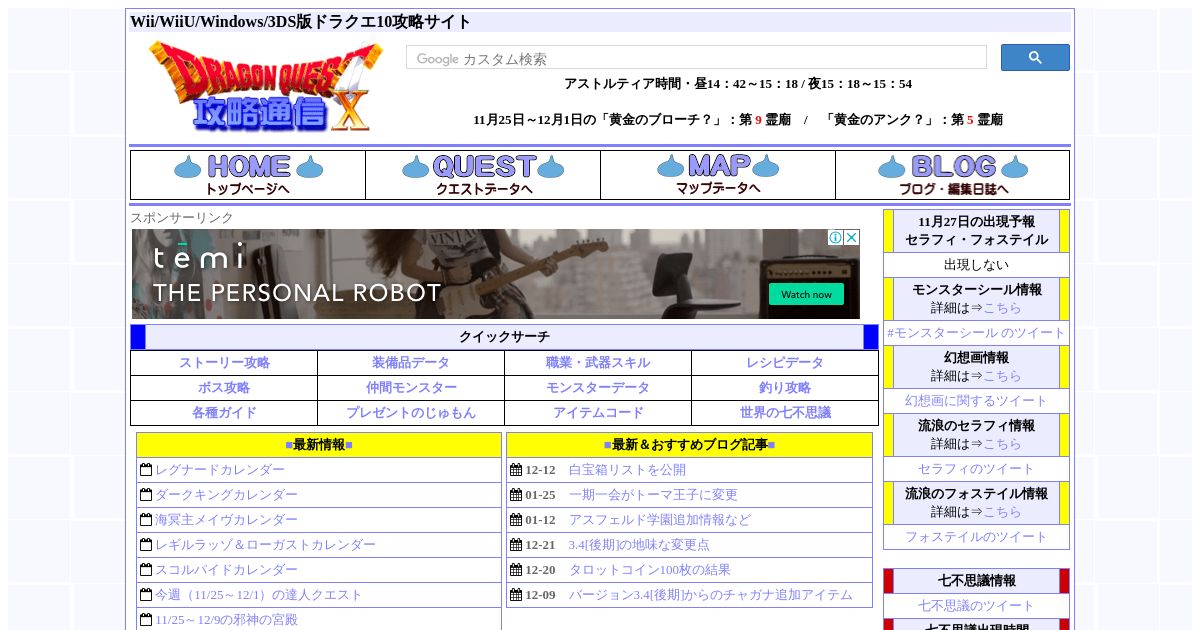Viewport: 1200px width, 630px height.
Task: Open 釣り攻略 link
Action: point(785,388)
